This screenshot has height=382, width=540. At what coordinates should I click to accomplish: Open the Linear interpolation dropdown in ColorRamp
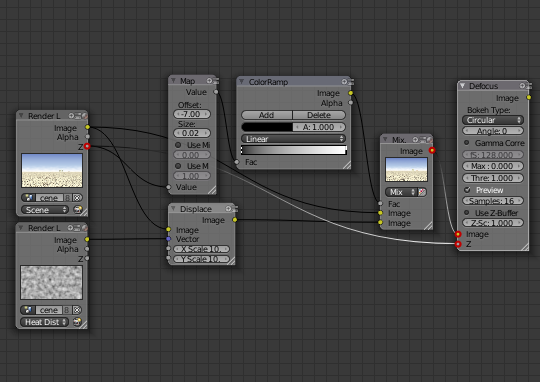[x=293, y=139]
